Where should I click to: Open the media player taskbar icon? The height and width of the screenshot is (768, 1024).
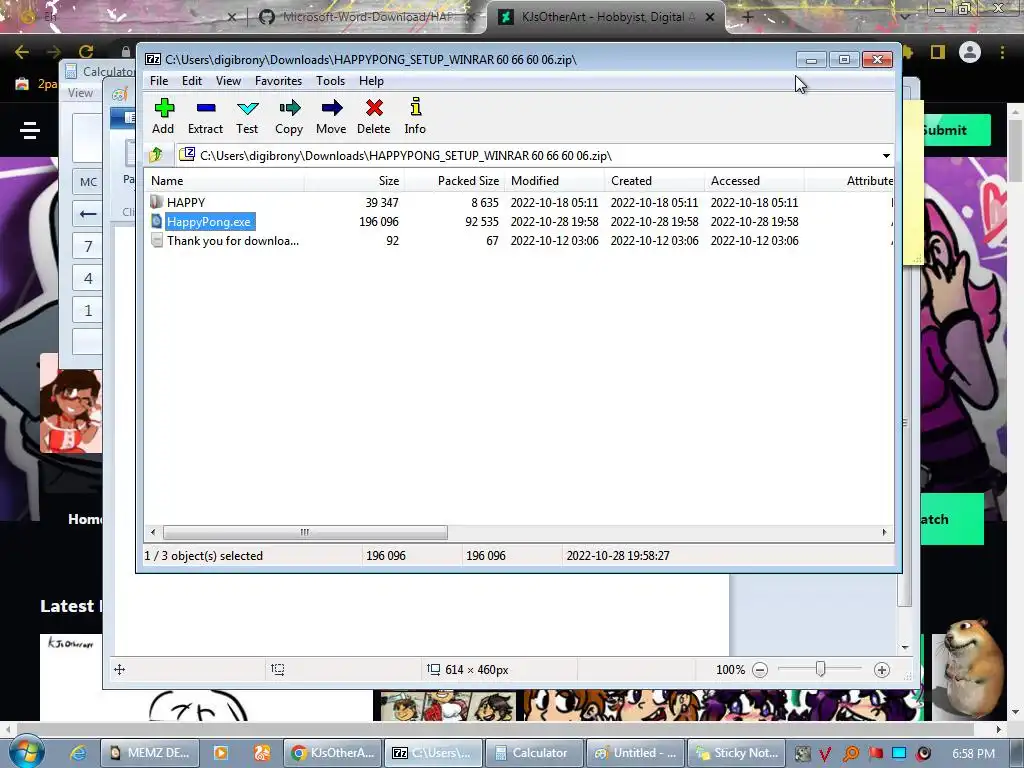tap(221, 753)
